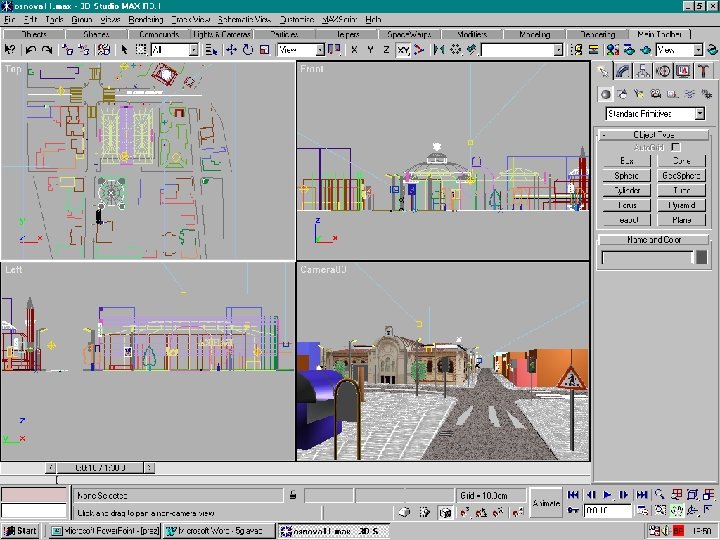Expand the Standard Primitives dropdown
720x540 pixels.
click(x=700, y=114)
